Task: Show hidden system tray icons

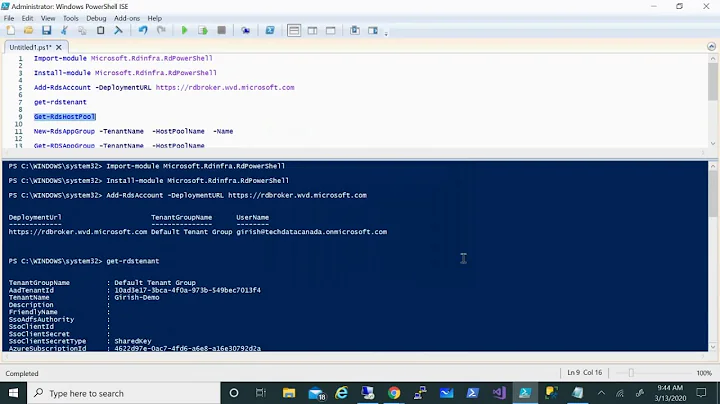Action: (x=601, y=393)
